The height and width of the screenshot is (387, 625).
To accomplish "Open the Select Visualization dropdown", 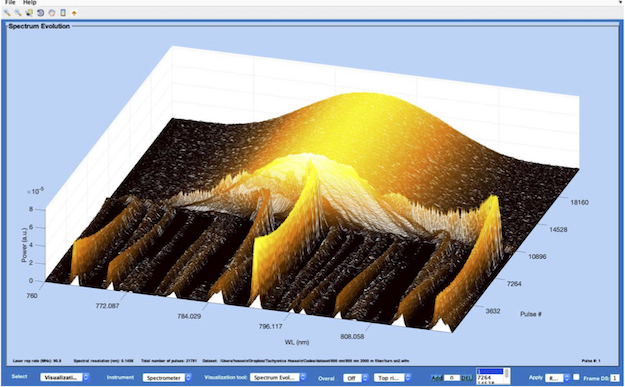I will pos(65,377).
